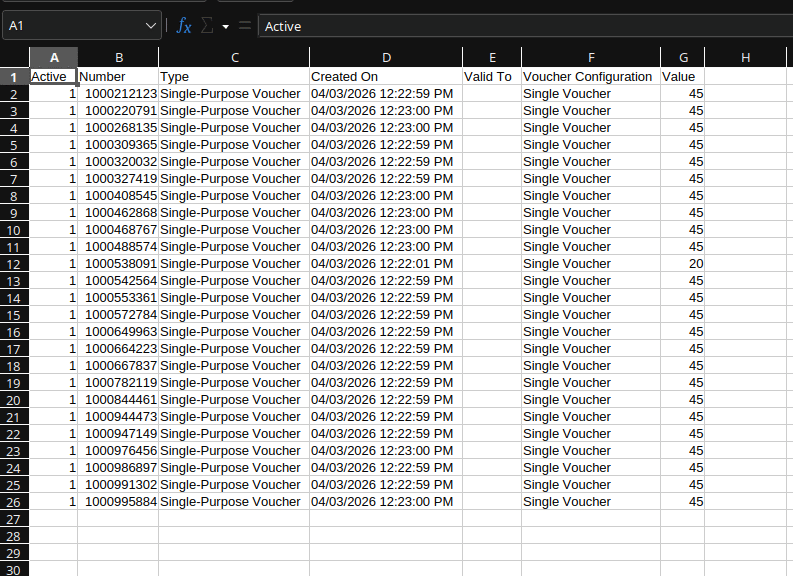Select cell with number 1000995884
The image size is (793, 576).
[x=118, y=502]
